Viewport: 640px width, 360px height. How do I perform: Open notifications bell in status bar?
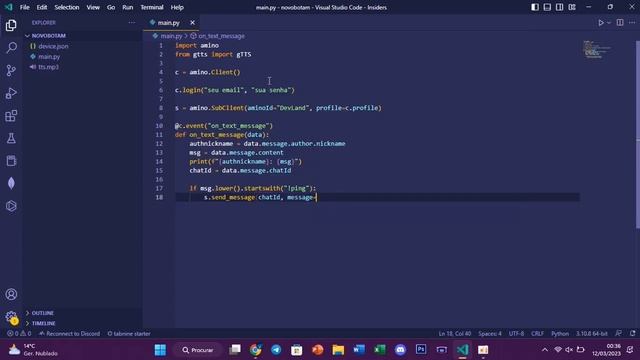click(x=632, y=334)
